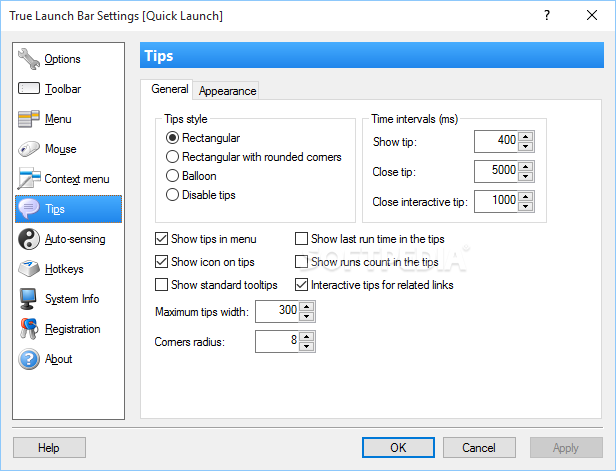The image size is (616, 471).
Task: Click the Context menu icon
Action: click(29, 179)
